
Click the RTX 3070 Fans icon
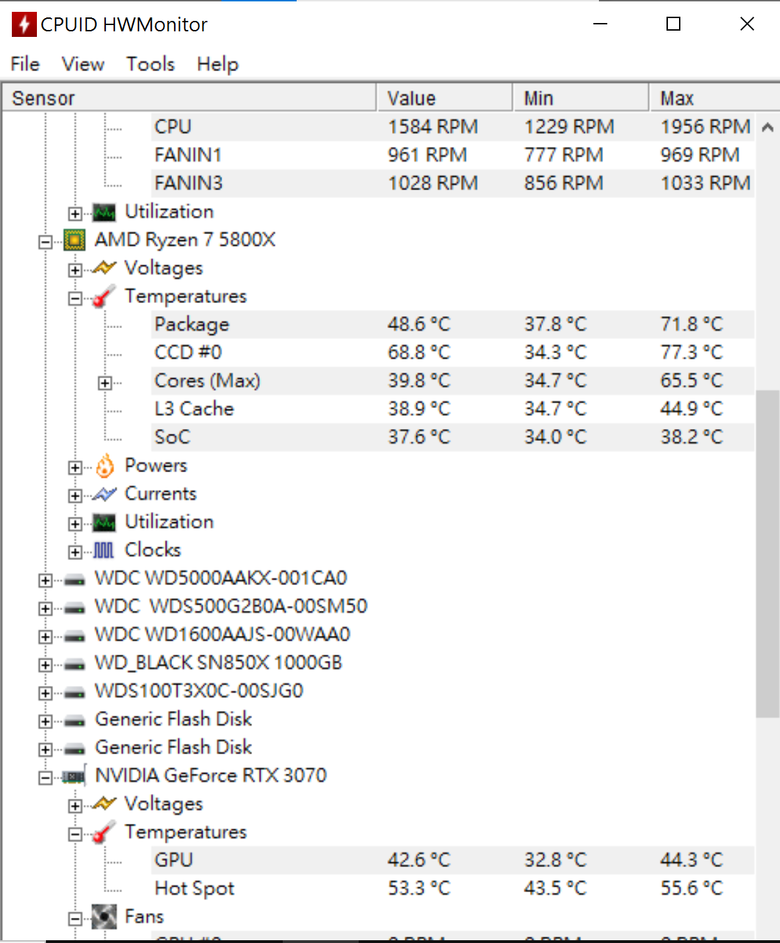click(104, 917)
